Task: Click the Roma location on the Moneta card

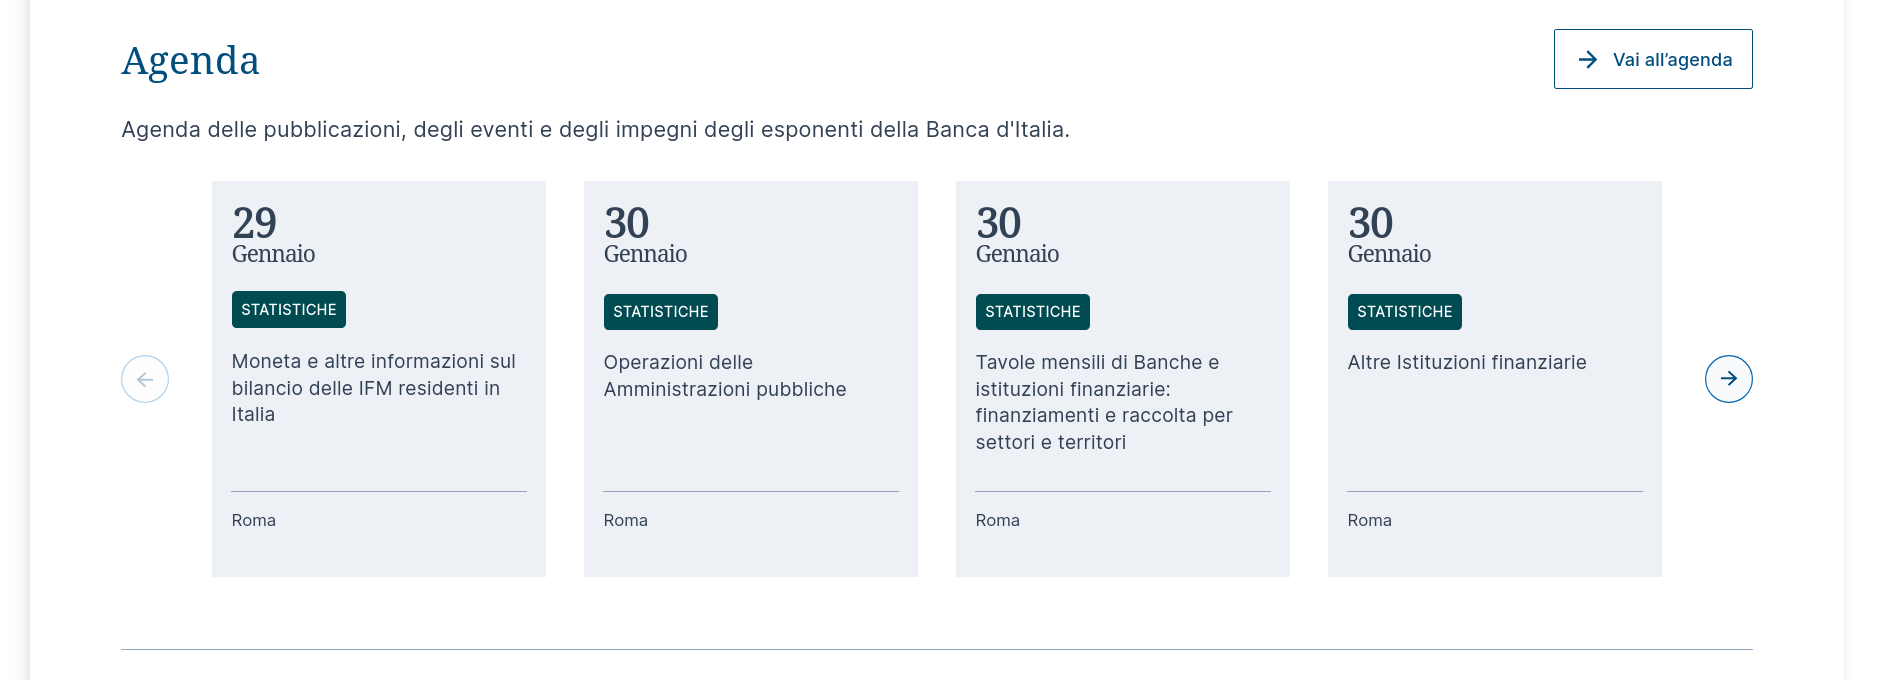Action: [254, 521]
